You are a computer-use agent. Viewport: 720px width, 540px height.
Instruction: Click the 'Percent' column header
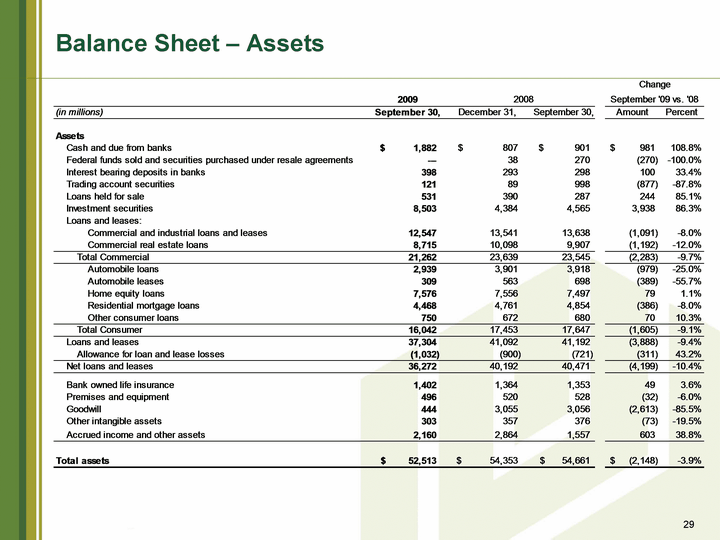681,112
